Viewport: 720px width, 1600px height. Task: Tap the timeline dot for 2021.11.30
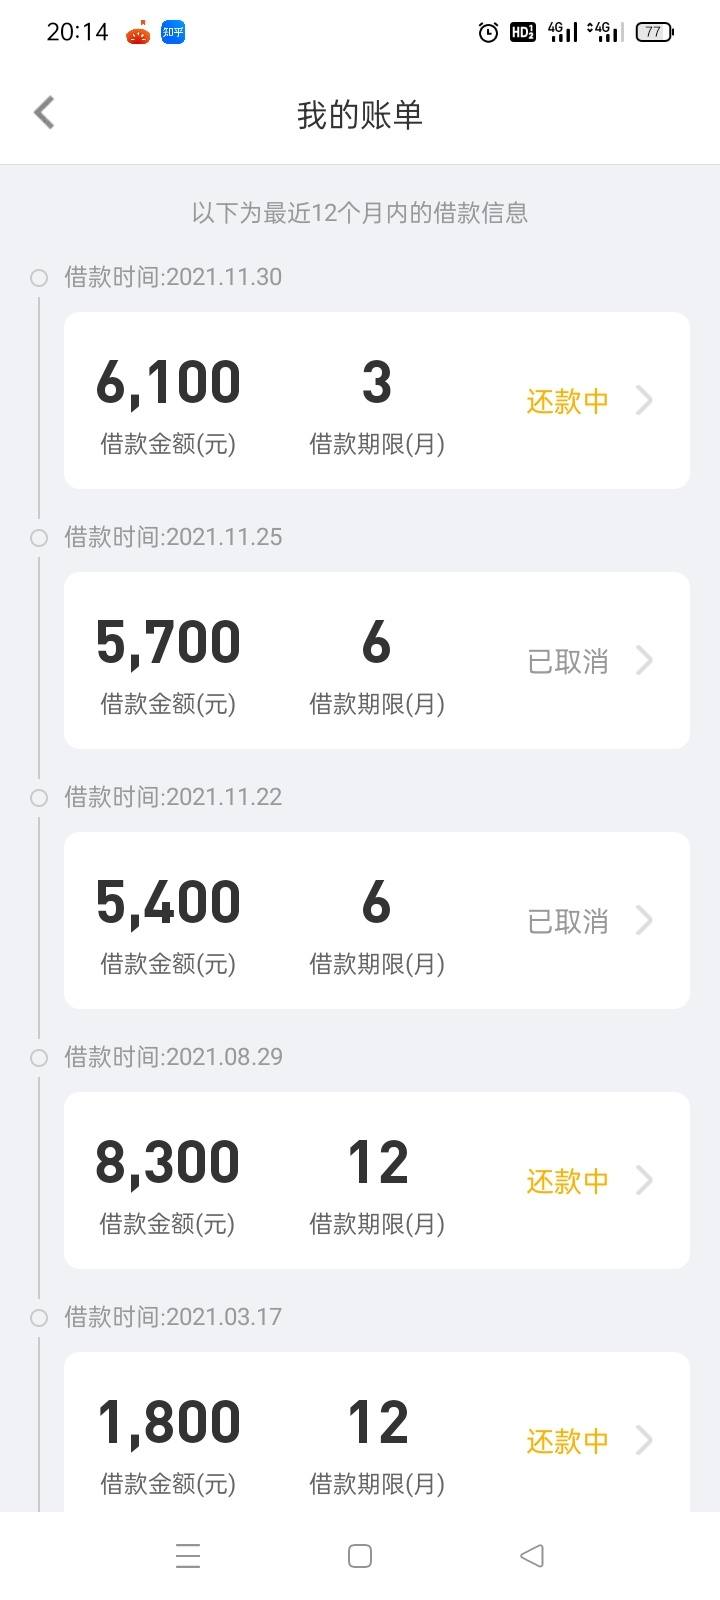click(39, 278)
